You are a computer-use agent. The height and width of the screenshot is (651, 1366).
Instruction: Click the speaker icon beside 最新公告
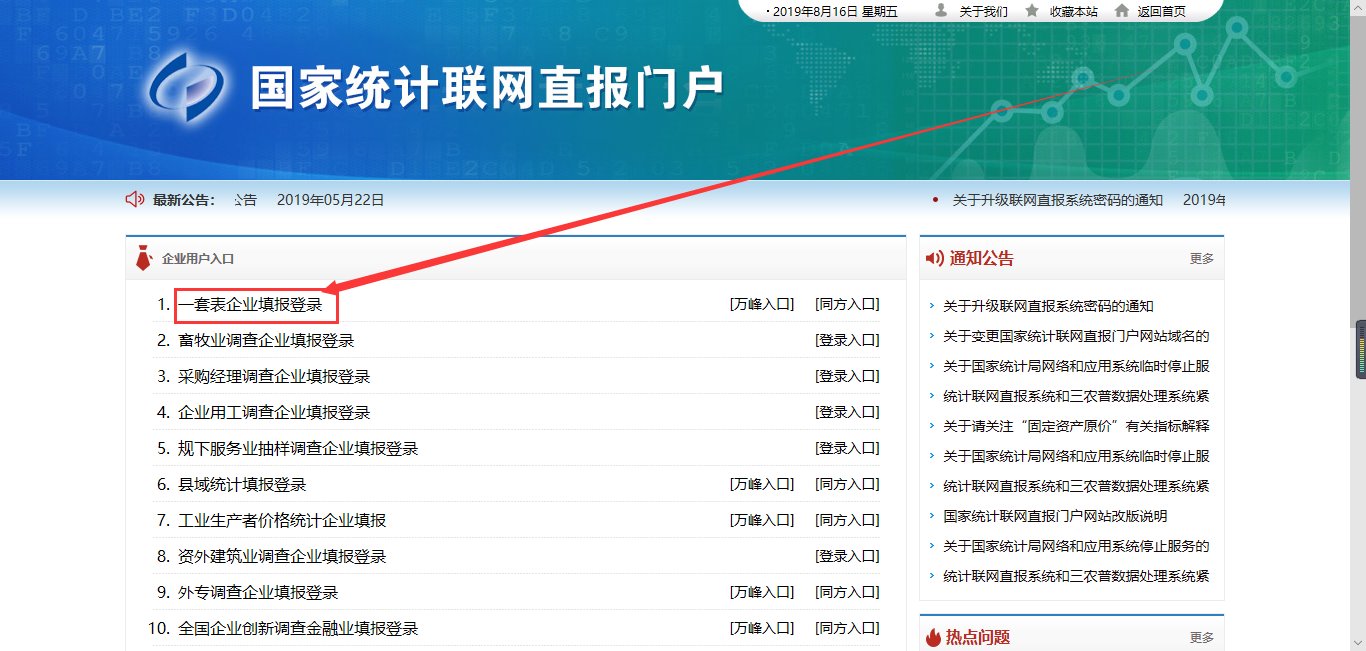[134, 199]
